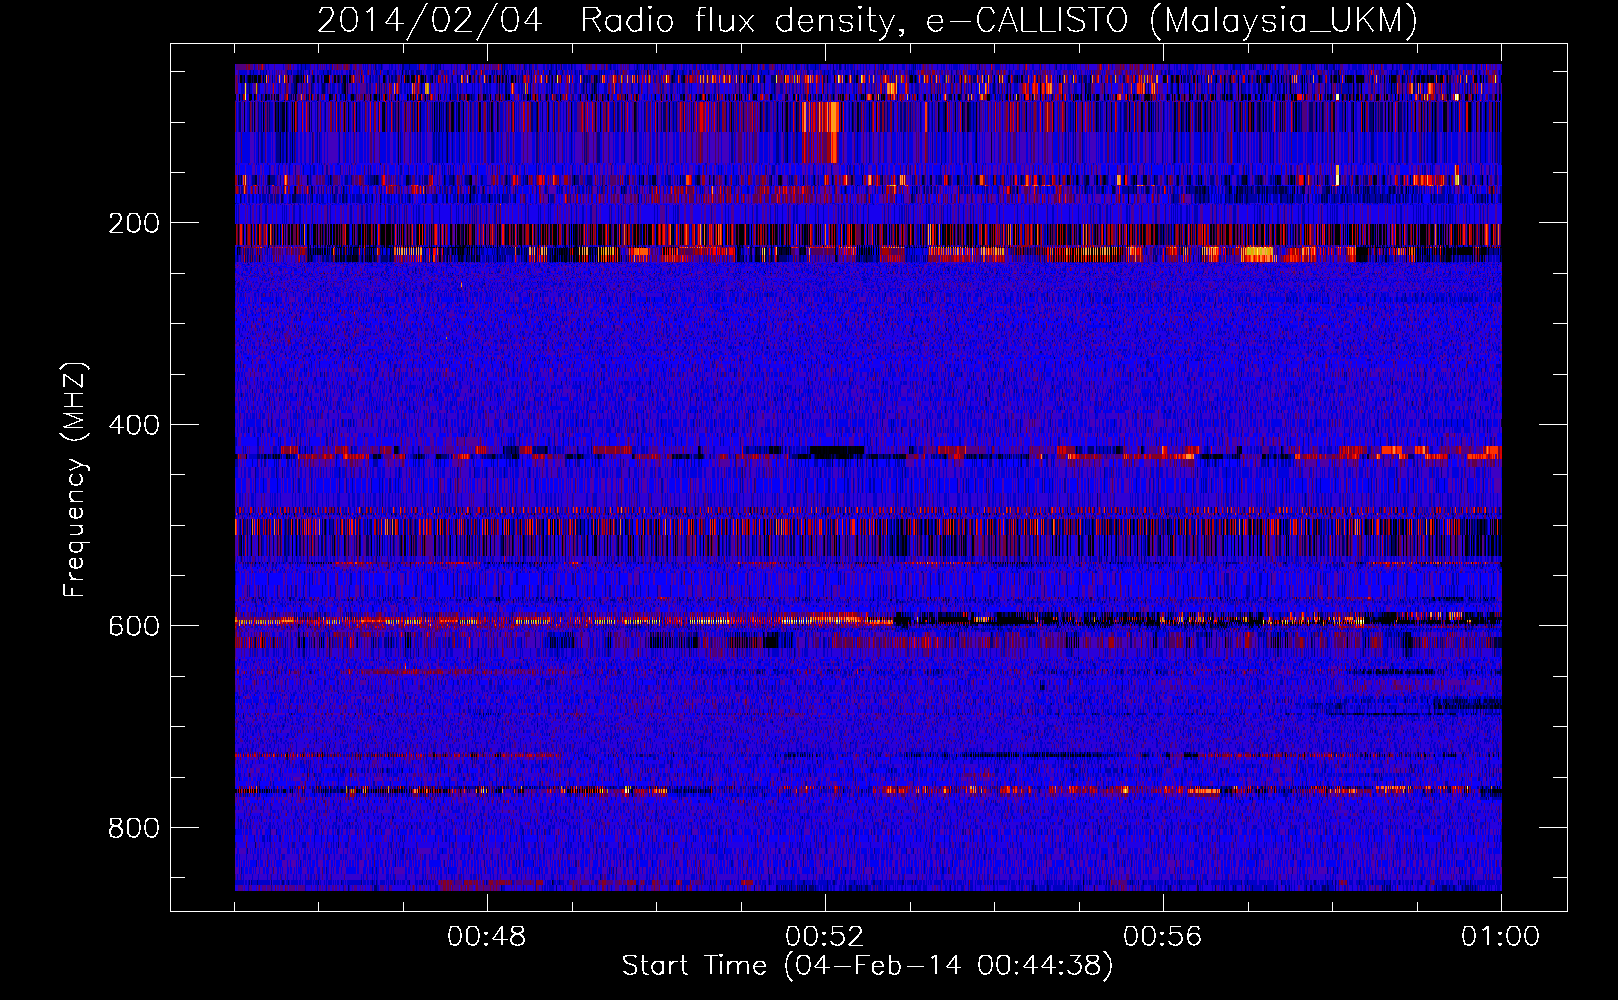Click the 00:48 time tick label
This screenshot has height=1000, width=1618.
coord(487,936)
